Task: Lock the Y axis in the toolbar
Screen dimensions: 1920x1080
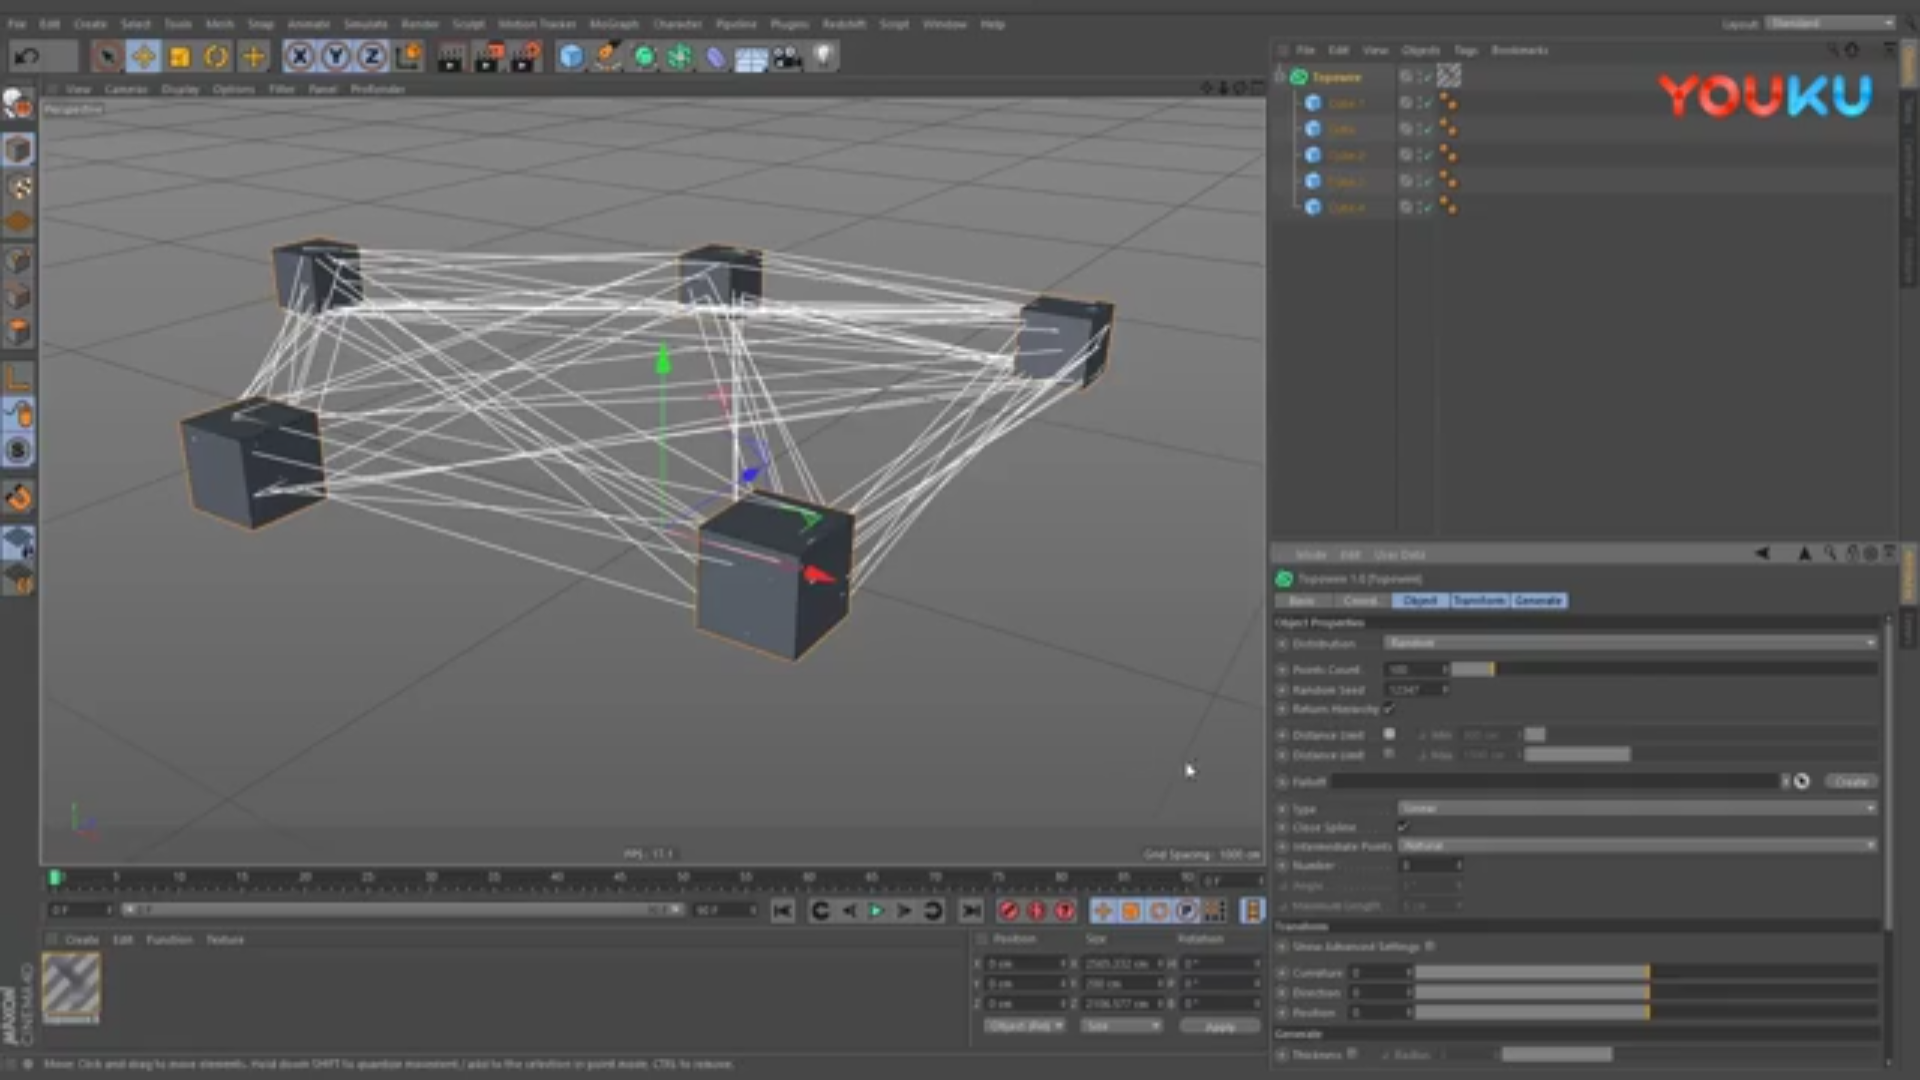Action: pyautogui.click(x=335, y=57)
